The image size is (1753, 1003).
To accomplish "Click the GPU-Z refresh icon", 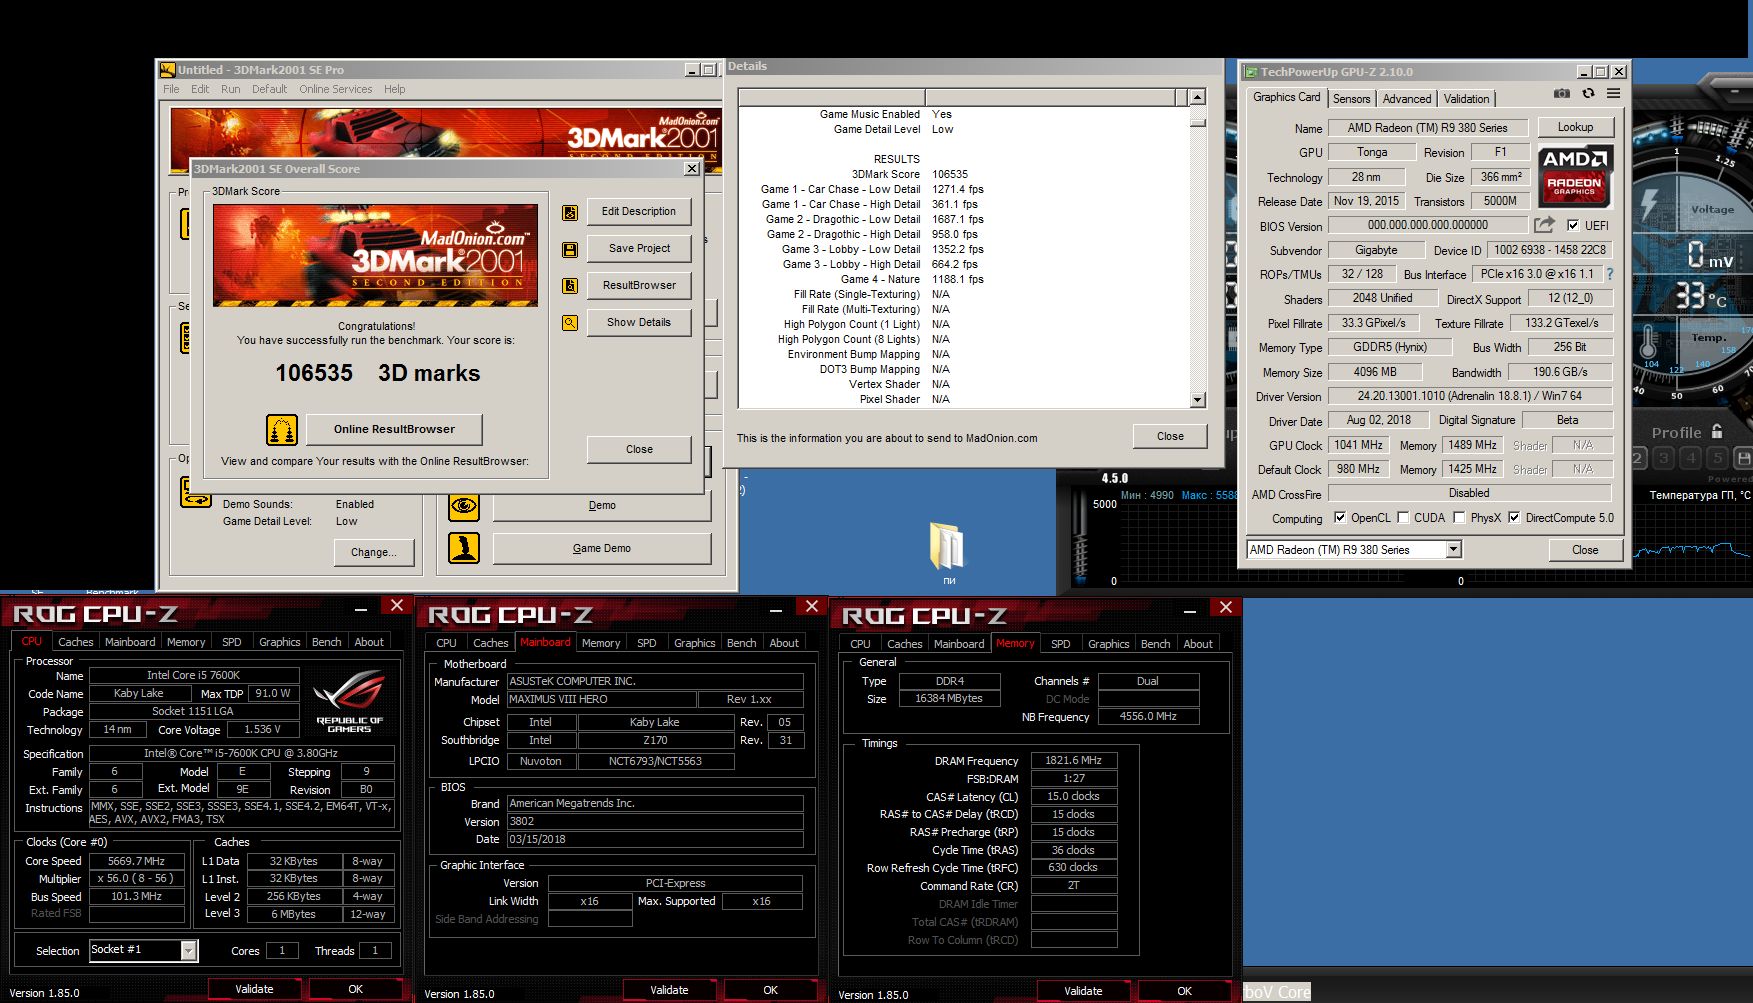I will (1588, 94).
